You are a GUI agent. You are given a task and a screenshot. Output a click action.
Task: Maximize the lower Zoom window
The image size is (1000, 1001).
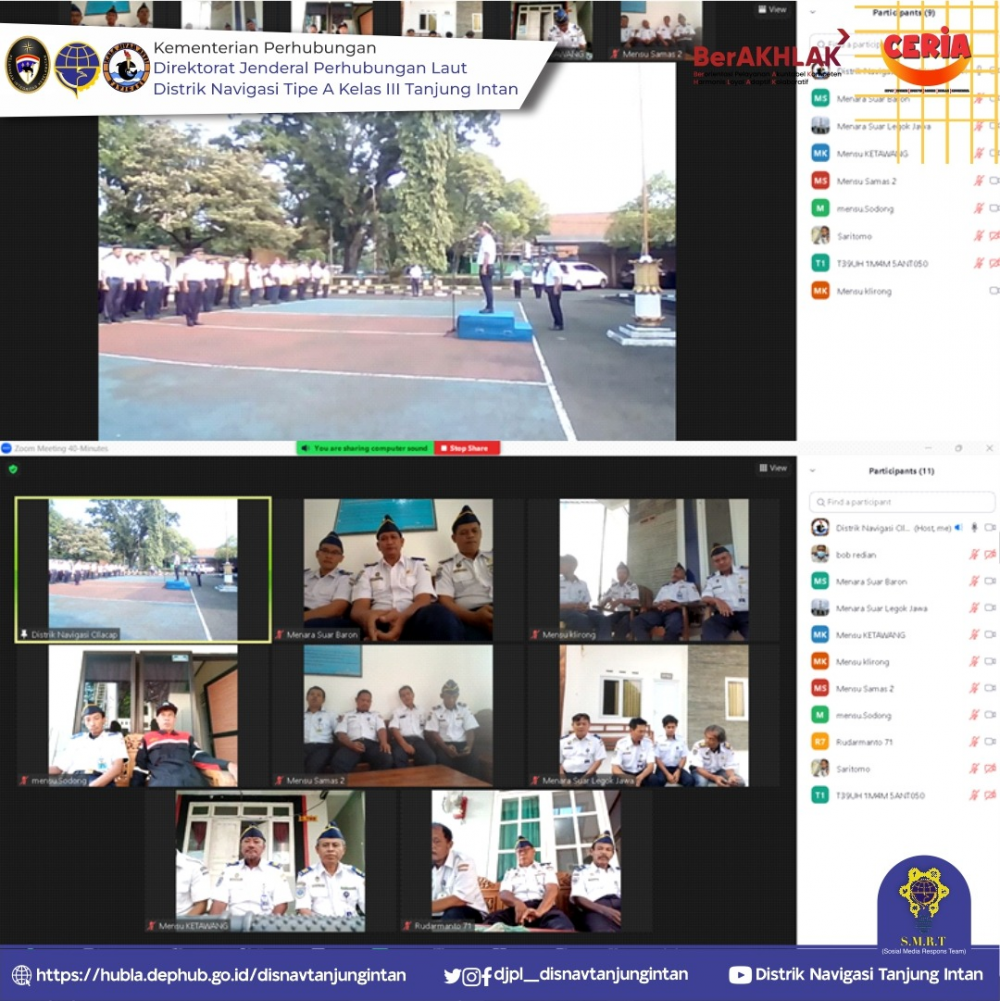[x=958, y=448]
